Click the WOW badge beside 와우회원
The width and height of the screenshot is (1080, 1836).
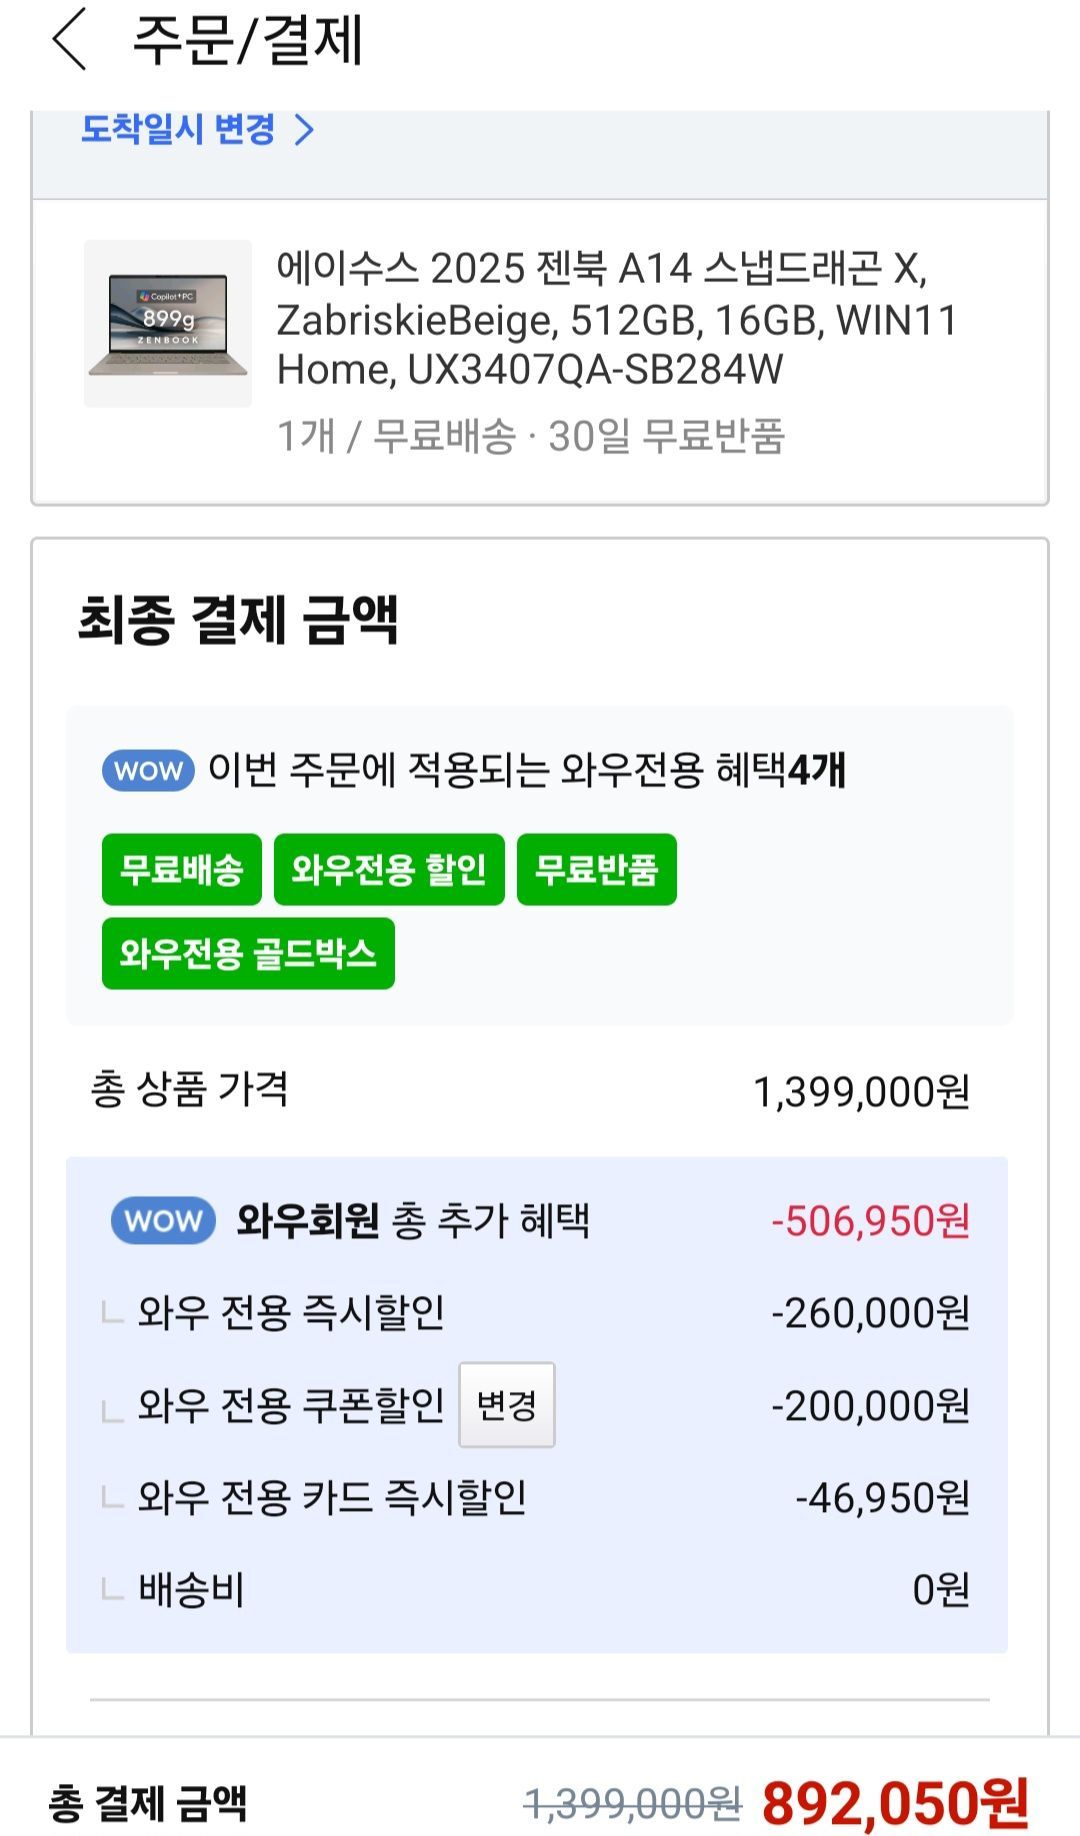pos(163,1221)
